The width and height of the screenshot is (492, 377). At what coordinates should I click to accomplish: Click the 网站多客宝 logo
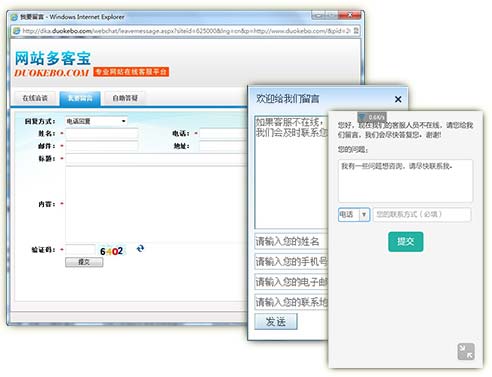pyautogui.click(x=53, y=59)
